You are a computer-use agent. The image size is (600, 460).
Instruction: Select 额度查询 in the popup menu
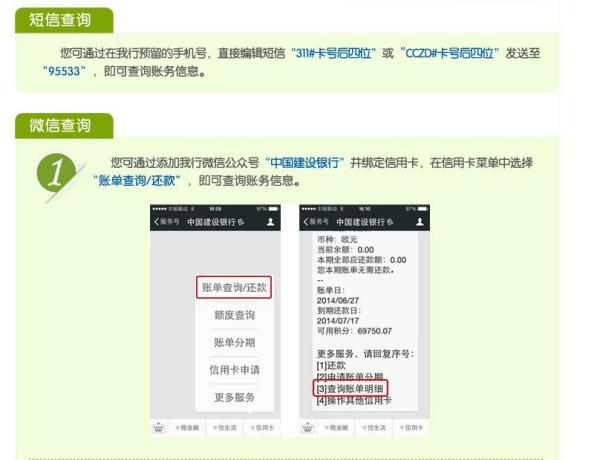click(x=234, y=315)
